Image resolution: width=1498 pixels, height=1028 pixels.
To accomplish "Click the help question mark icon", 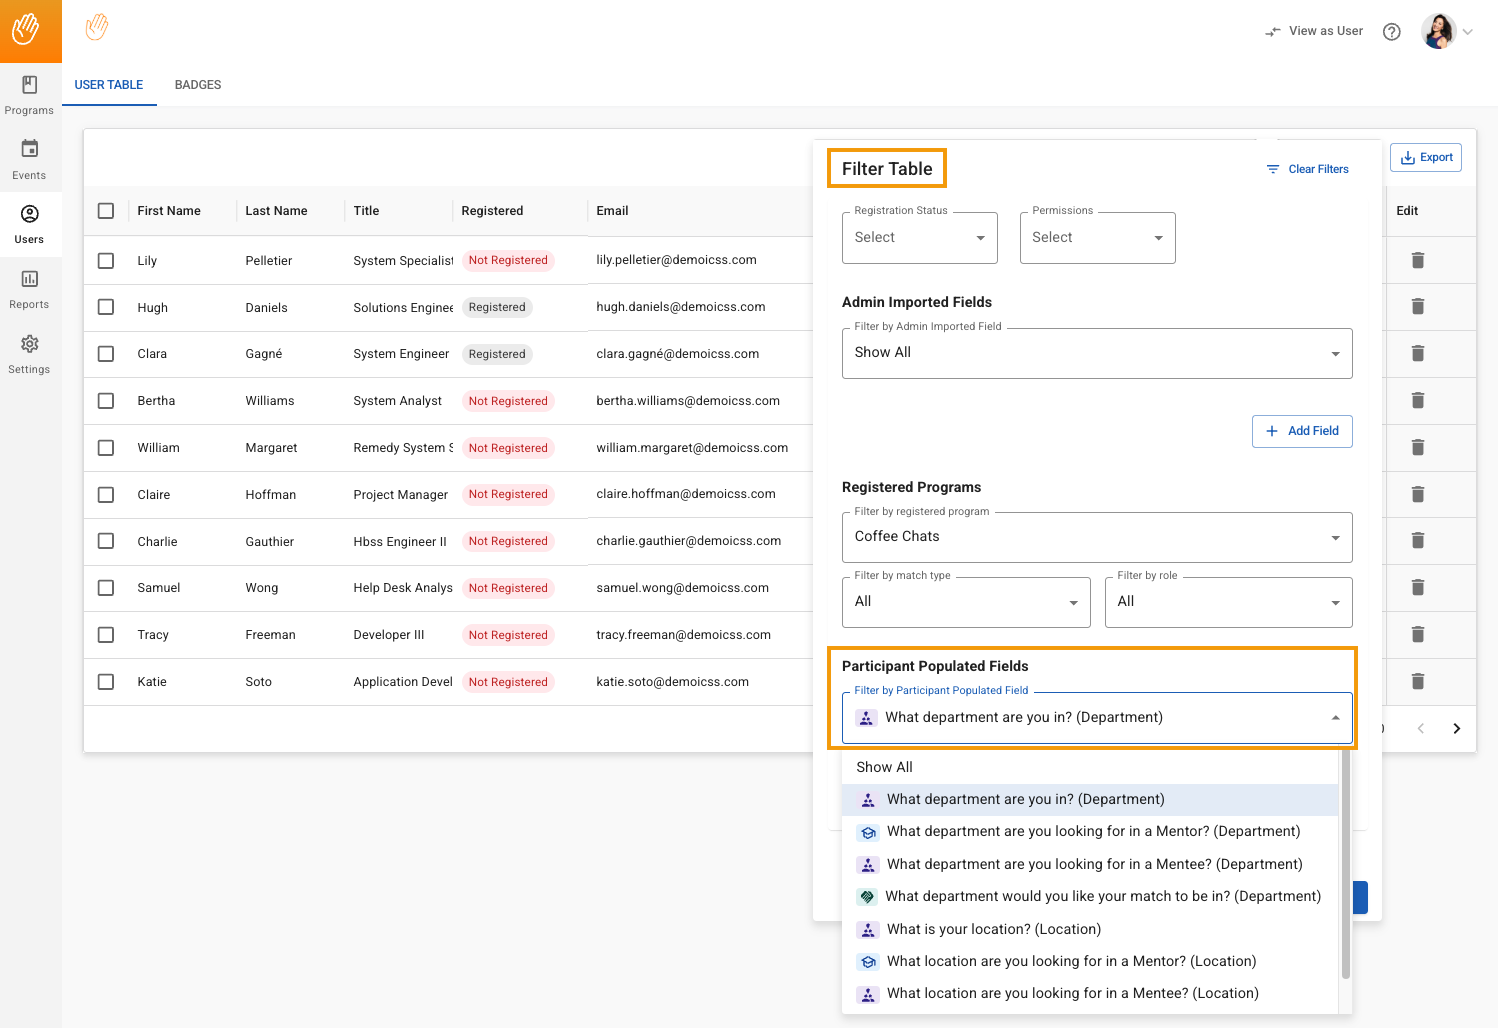I will point(1391,32).
